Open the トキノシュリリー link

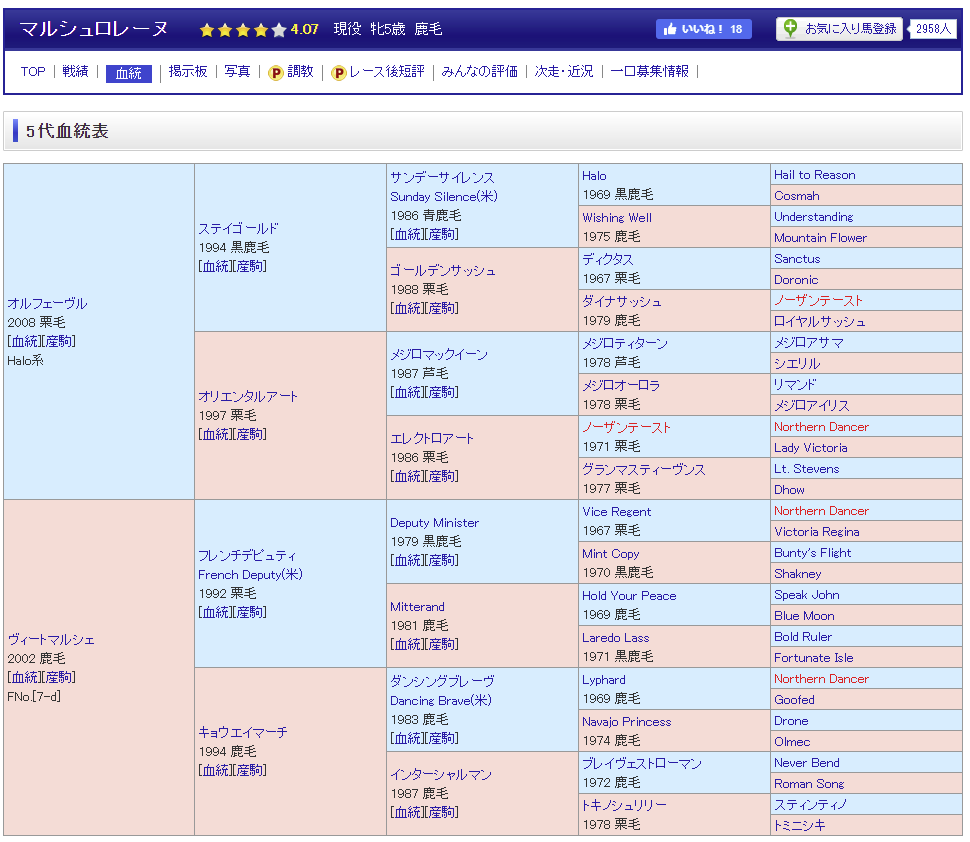[624, 805]
